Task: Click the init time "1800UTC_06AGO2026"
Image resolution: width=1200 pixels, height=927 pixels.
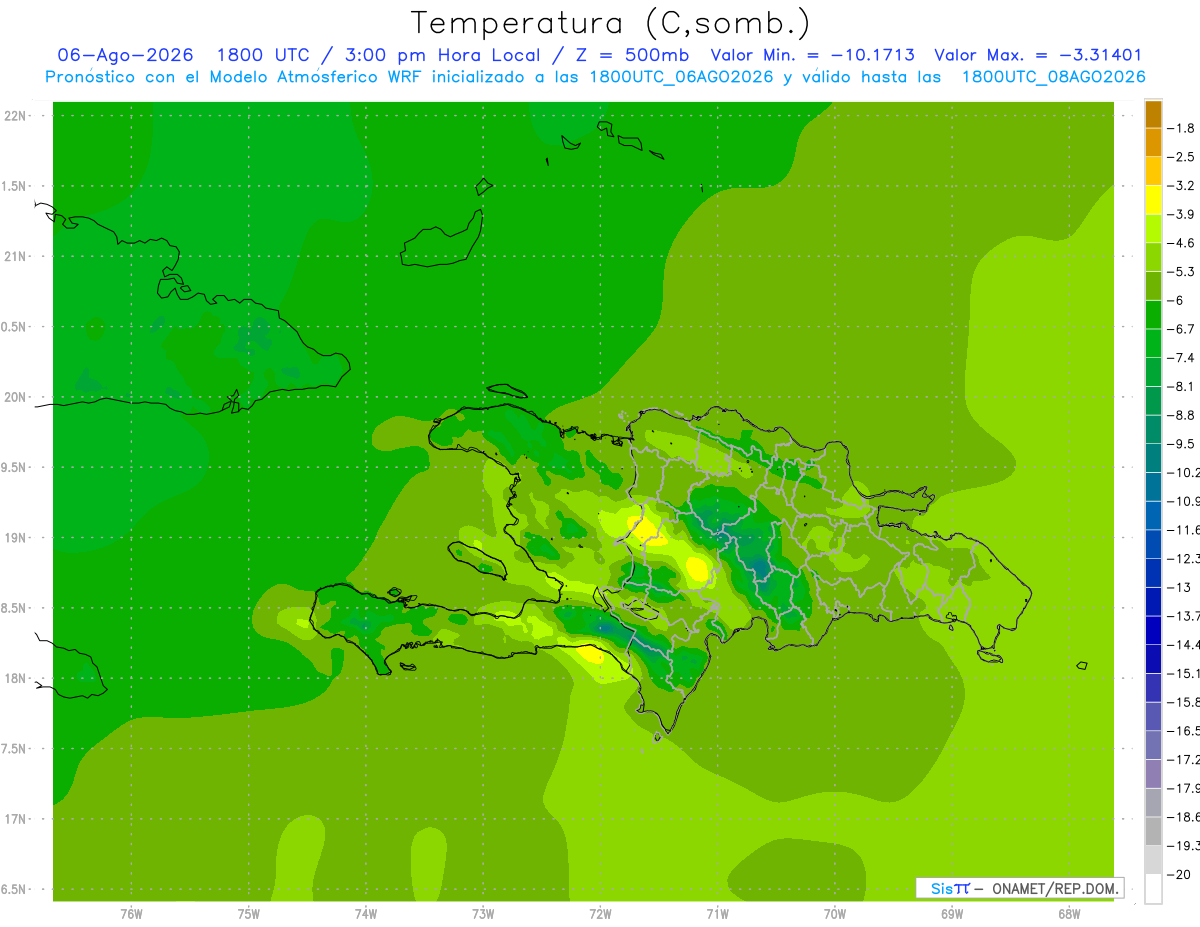Action: (681, 77)
